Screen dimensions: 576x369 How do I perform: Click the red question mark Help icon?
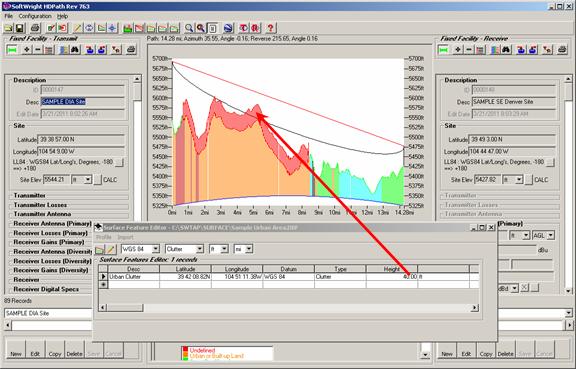(270, 28)
